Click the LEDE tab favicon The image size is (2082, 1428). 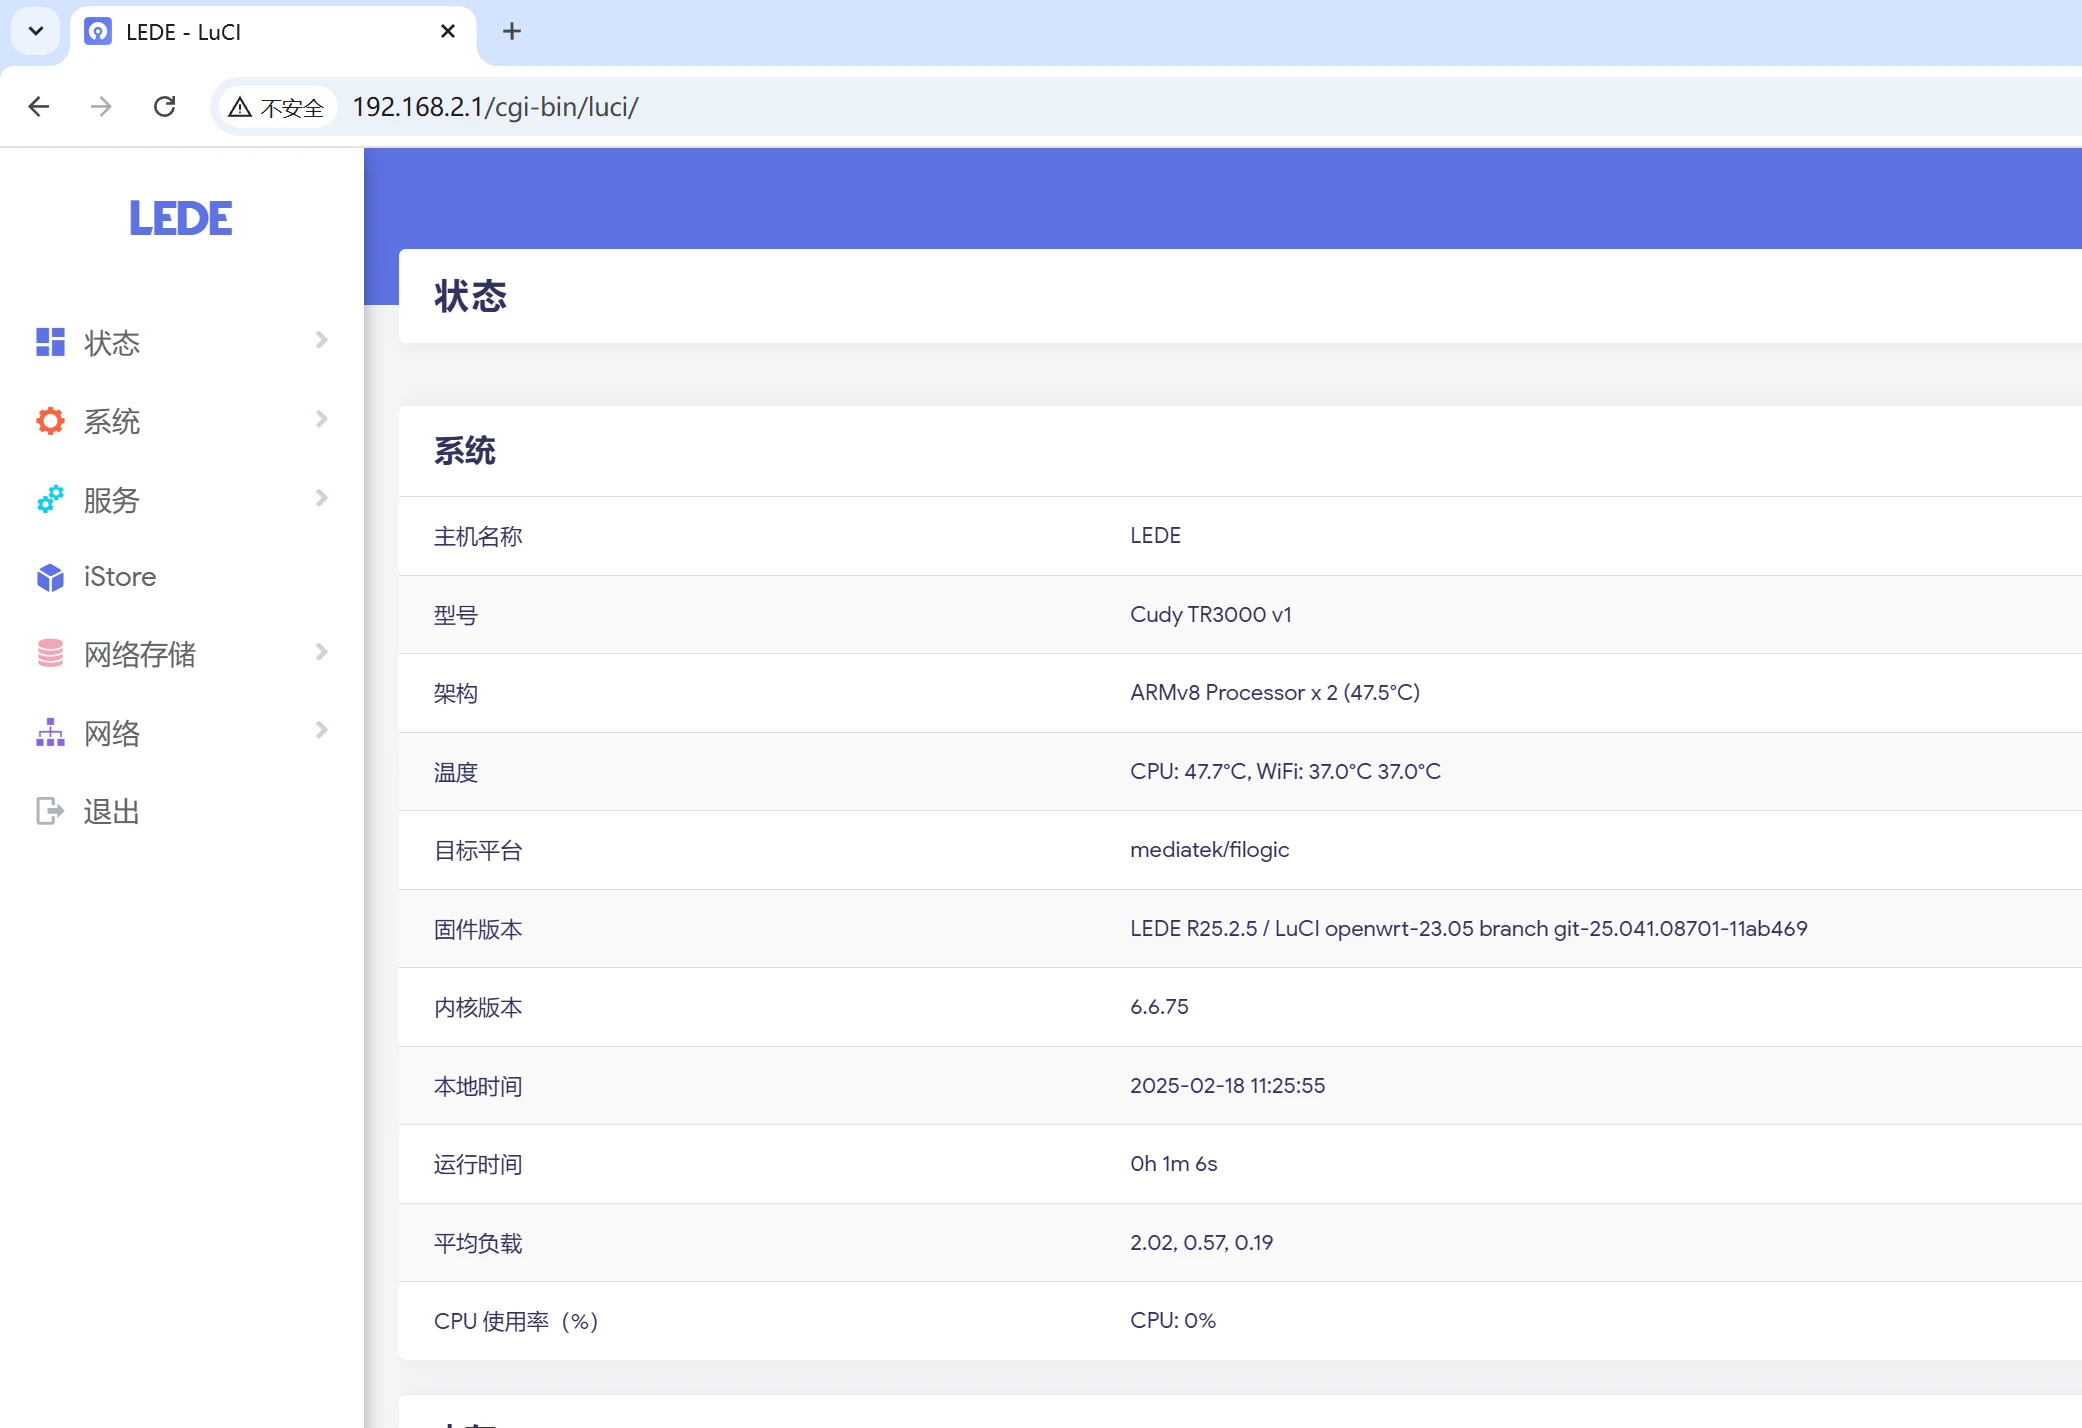coord(98,31)
